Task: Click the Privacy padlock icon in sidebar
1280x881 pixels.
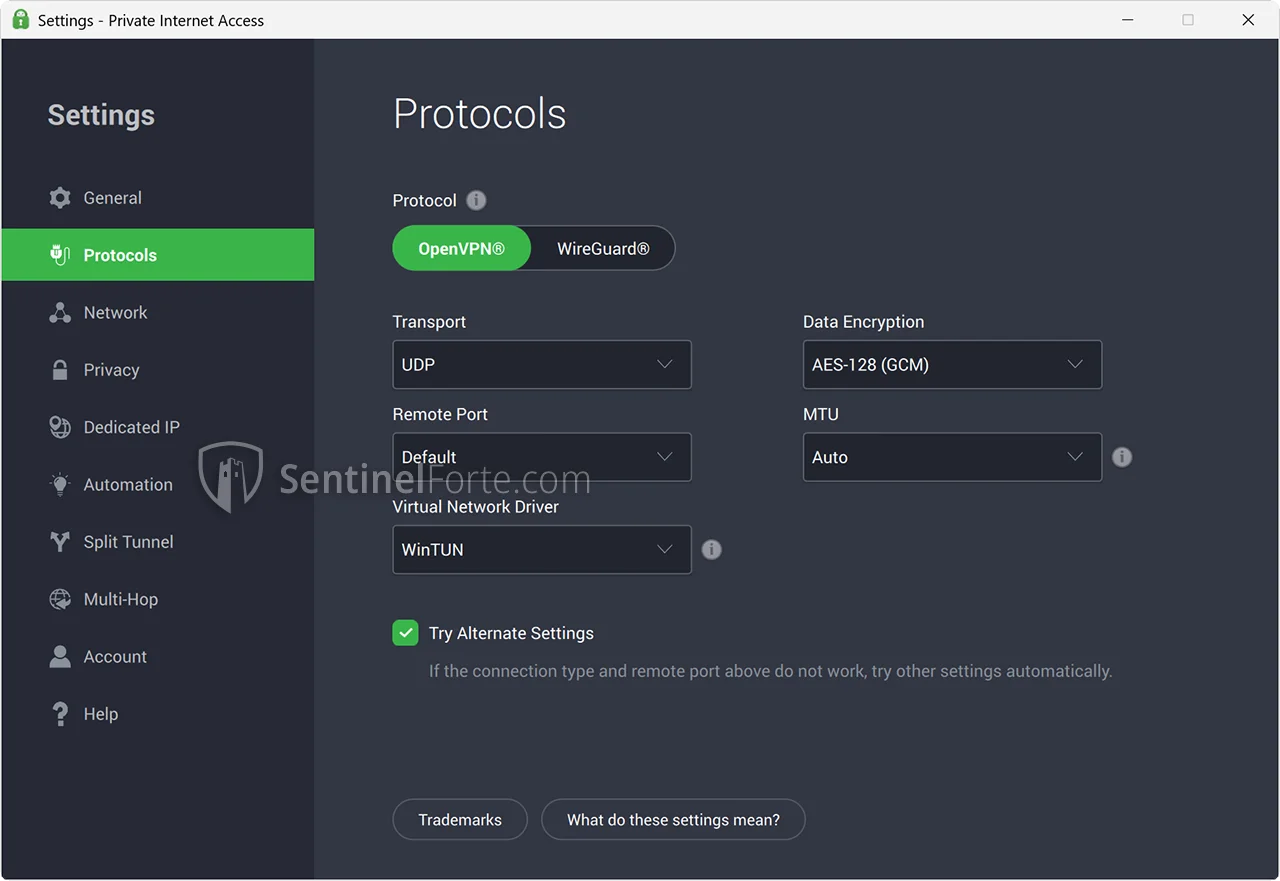Action: (x=60, y=370)
